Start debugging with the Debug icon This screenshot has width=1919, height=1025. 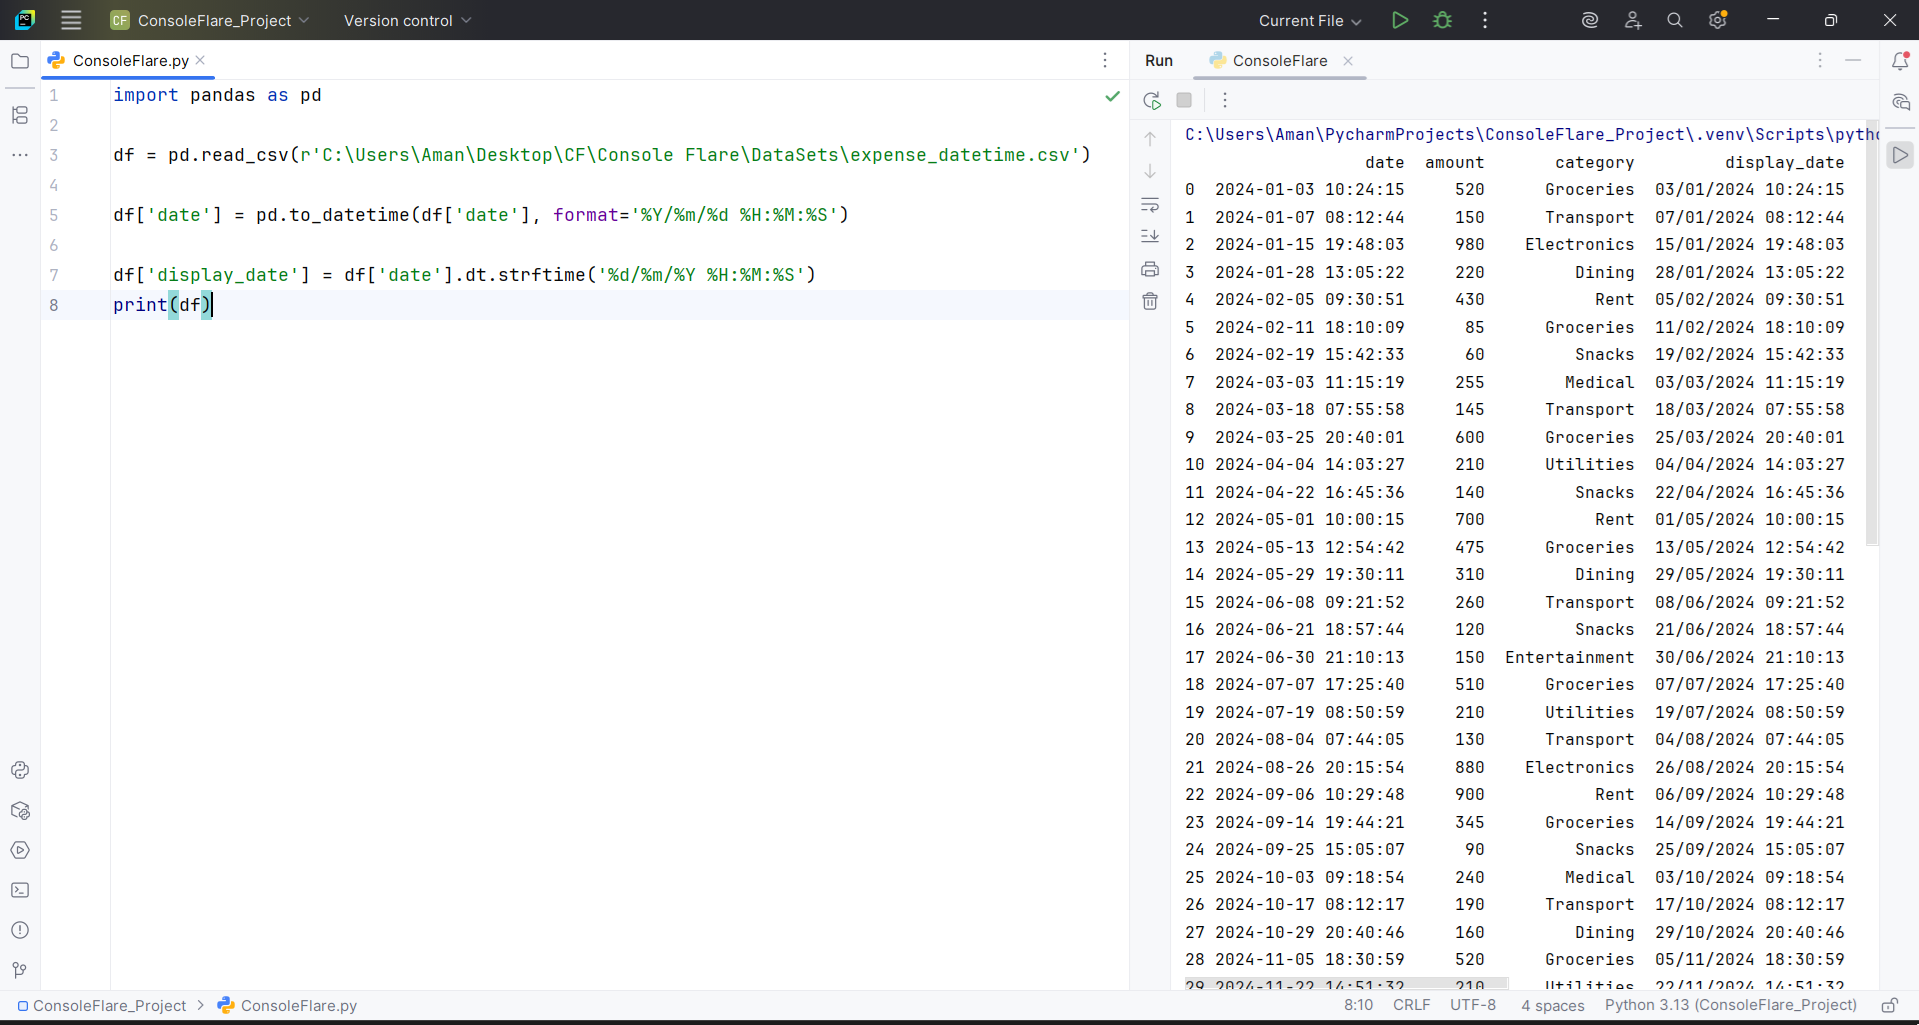coord(1443,20)
